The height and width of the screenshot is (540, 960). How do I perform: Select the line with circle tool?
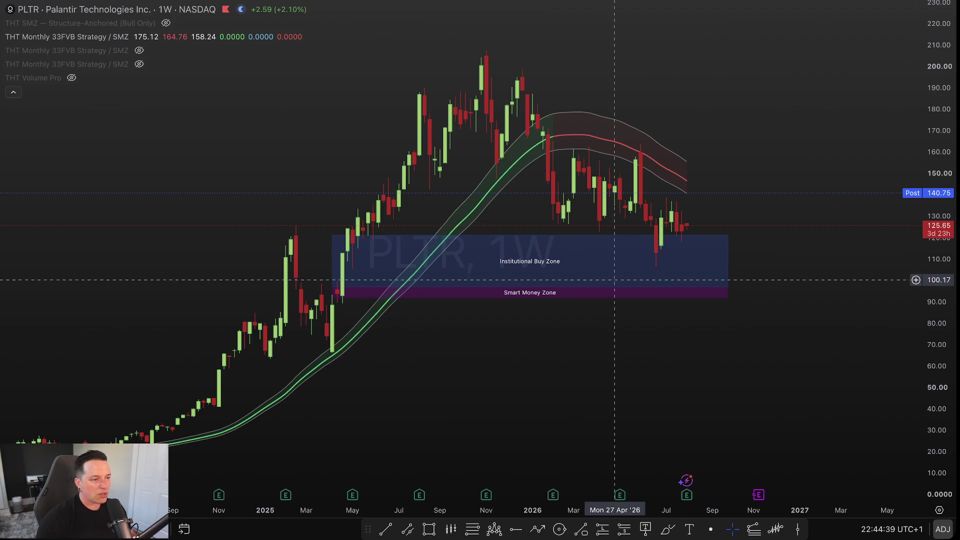(x=580, y=529)
